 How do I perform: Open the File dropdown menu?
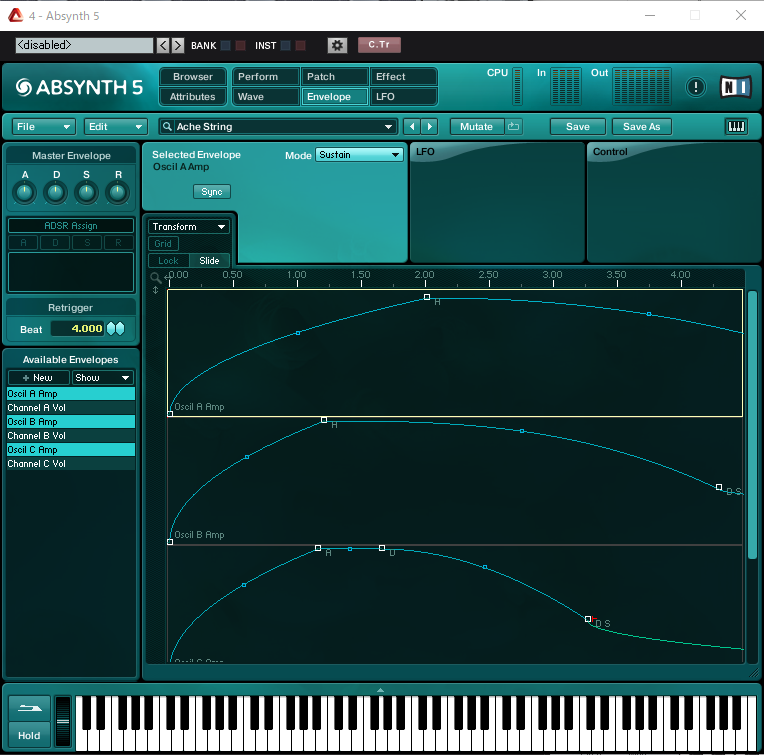click(43, 127)
